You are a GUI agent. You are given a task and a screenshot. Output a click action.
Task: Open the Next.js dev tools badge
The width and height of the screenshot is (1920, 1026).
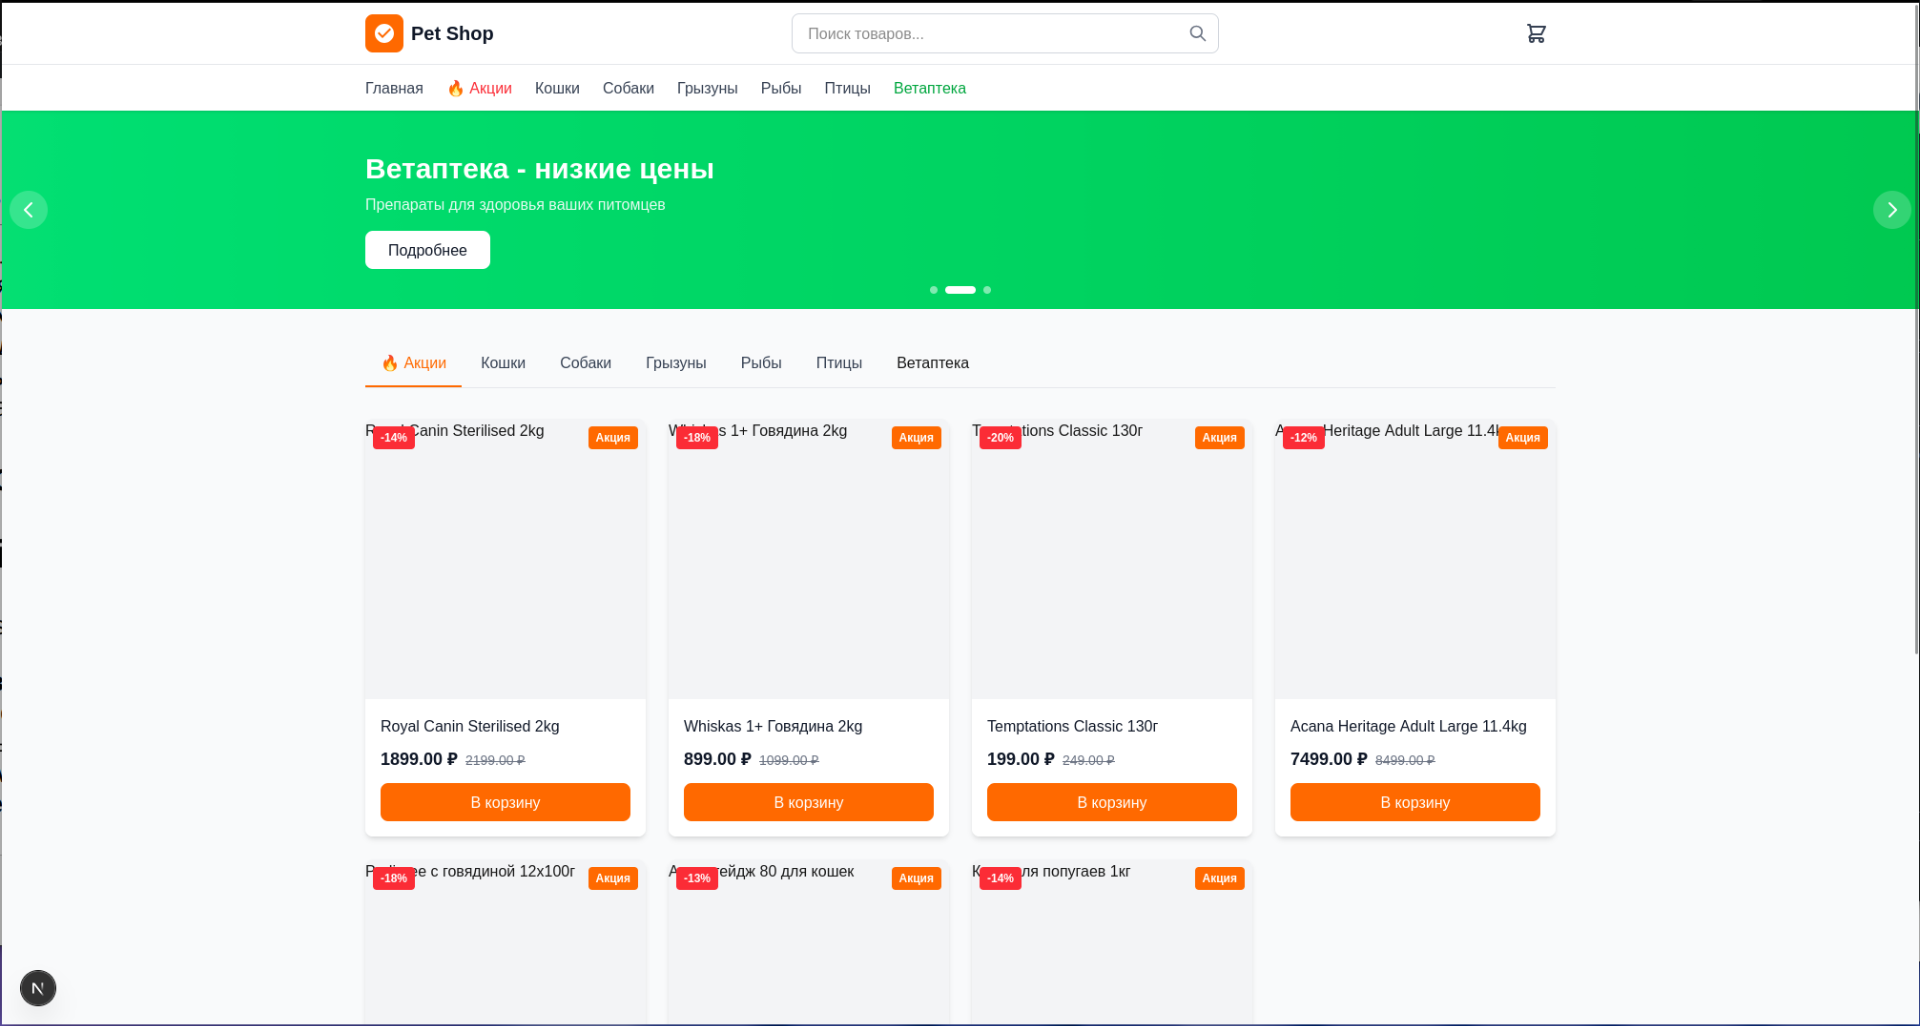pos(38,988)
